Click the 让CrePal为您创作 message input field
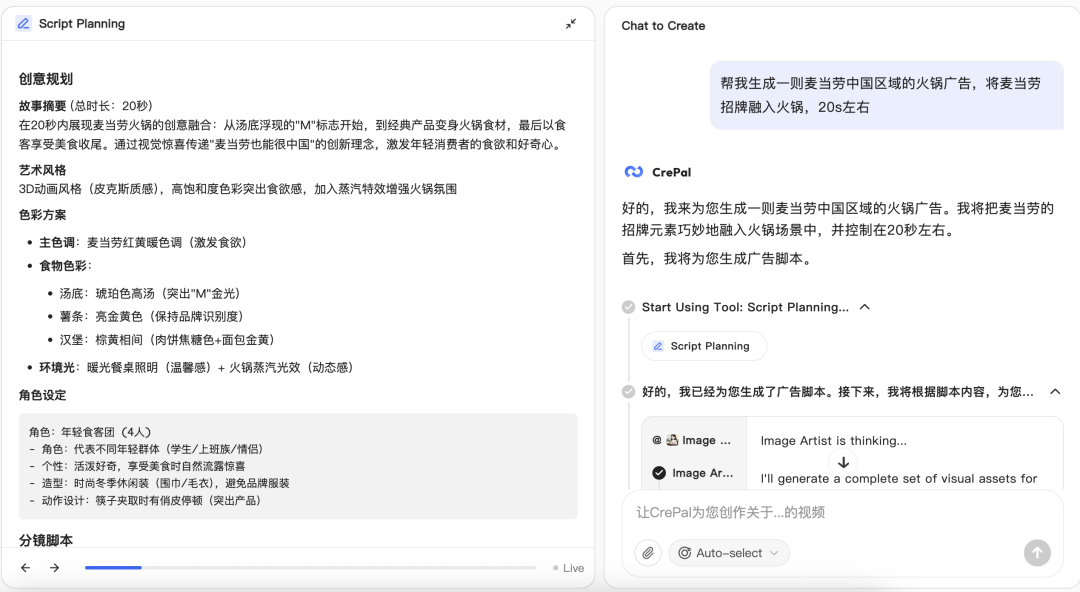Image resolution: width=1080 pixels, height=592 pixels. pyautogui.click(x=842, y=512)
